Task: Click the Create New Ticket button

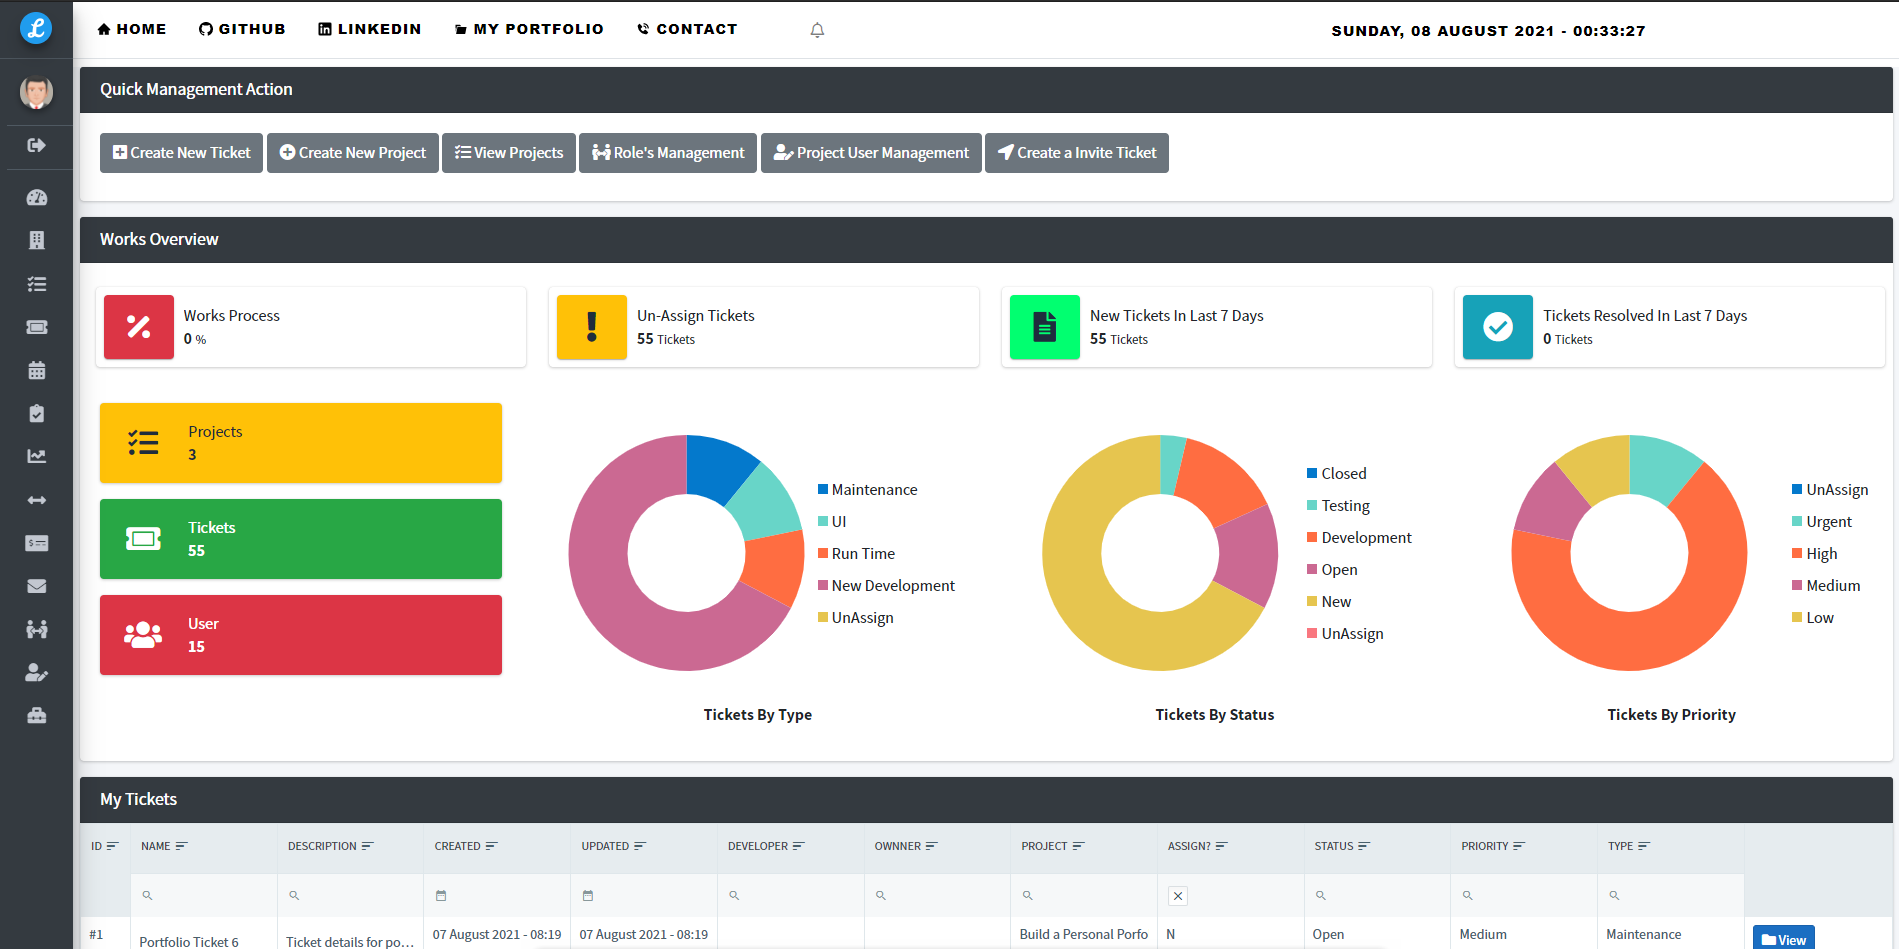Action: click(x=180, y=152)
